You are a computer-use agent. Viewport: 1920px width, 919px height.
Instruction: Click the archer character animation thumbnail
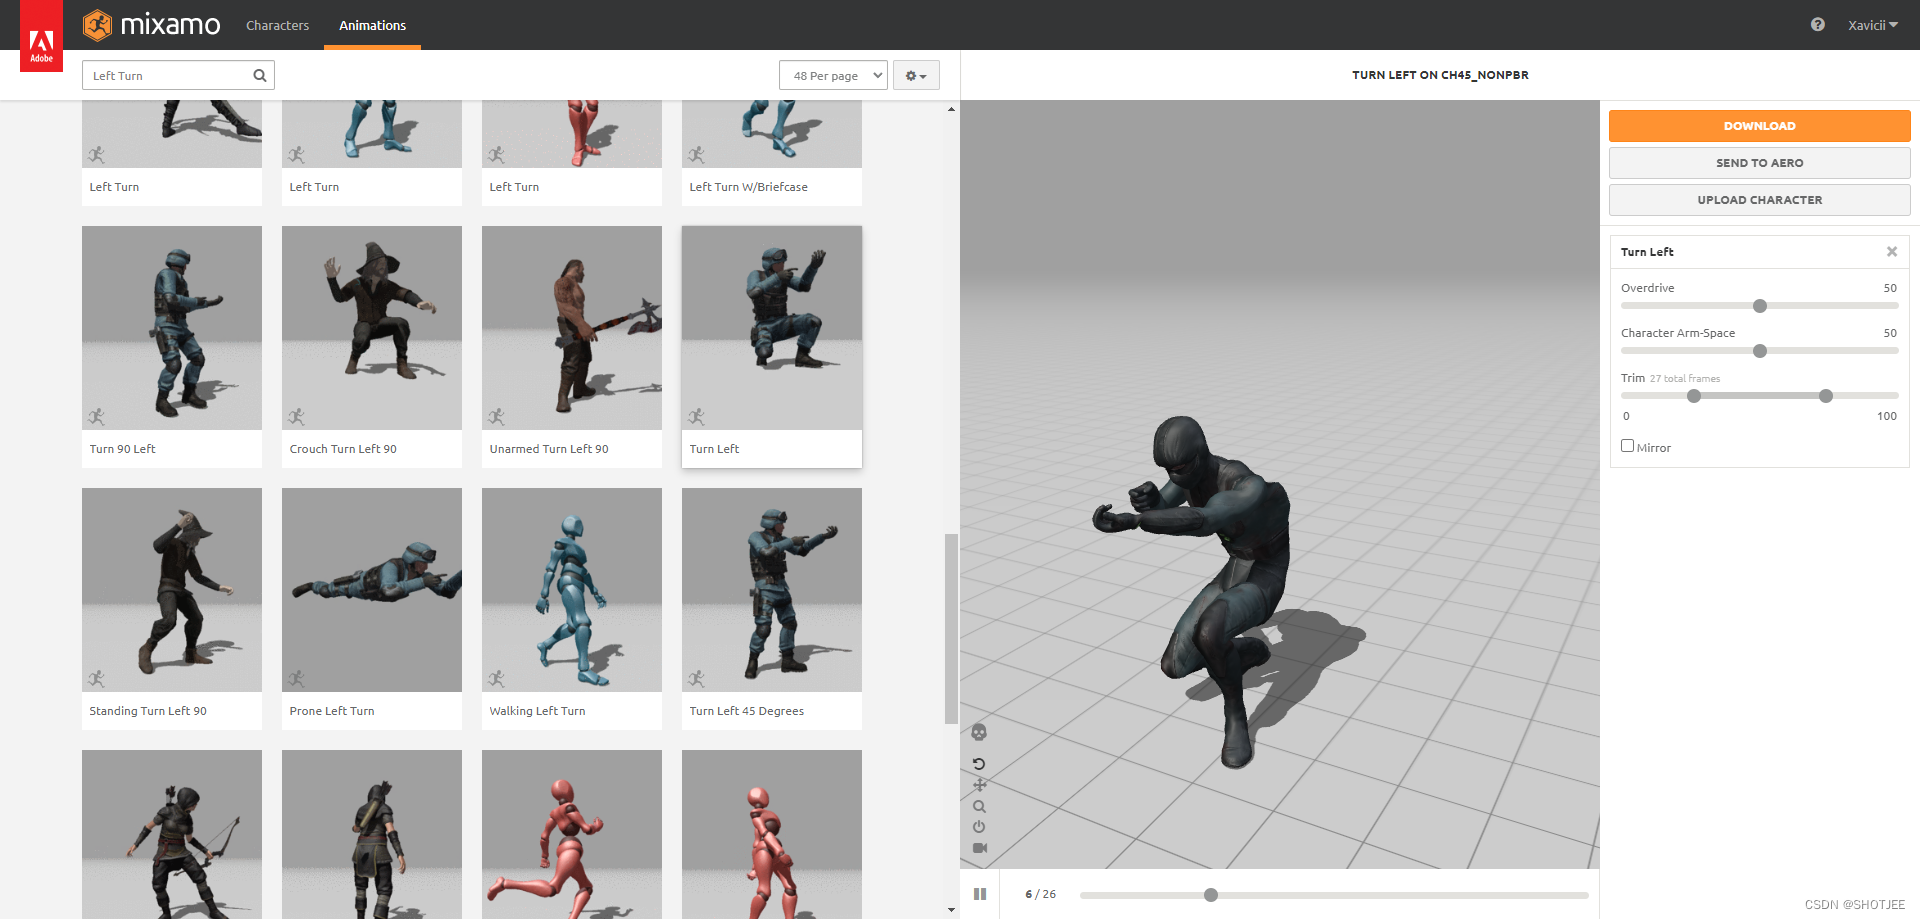[x=172, y=834]
